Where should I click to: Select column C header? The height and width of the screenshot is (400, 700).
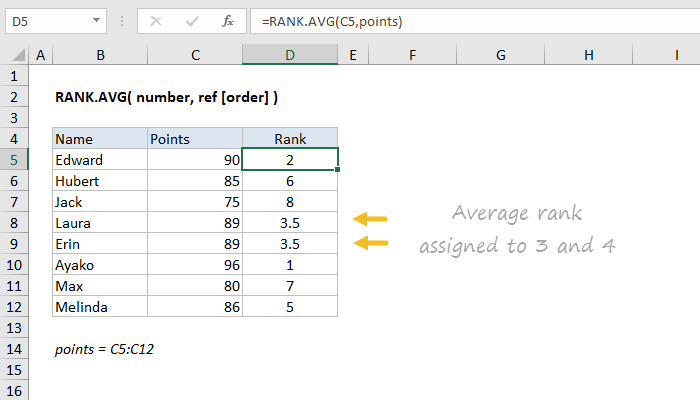tap(194, 56)
